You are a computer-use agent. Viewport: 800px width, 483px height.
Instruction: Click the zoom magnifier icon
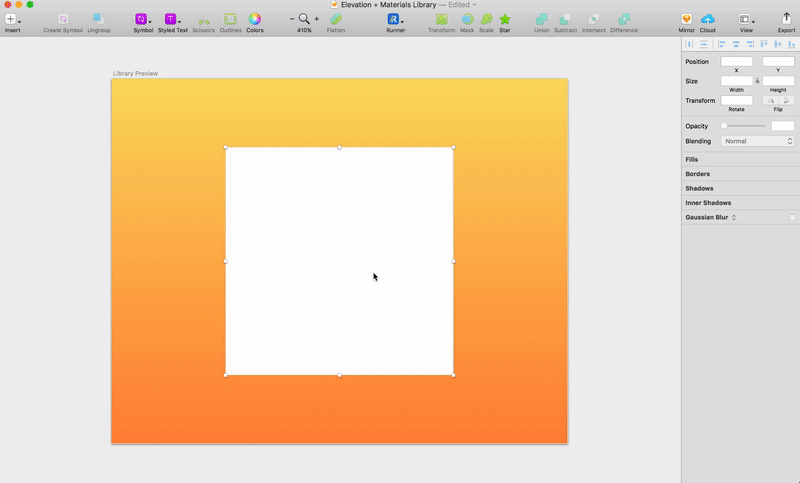pos(304,19)
